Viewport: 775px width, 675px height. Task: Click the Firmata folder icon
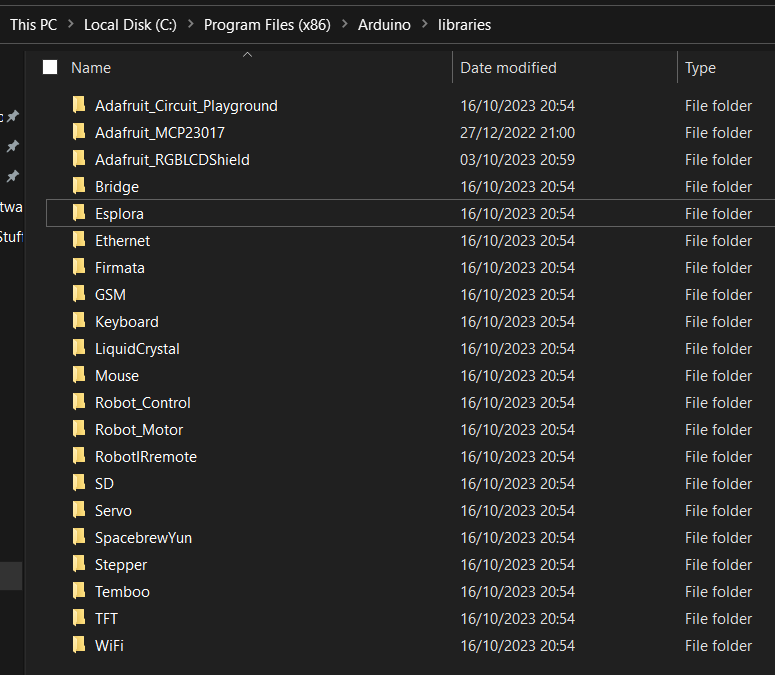(79, 267)
